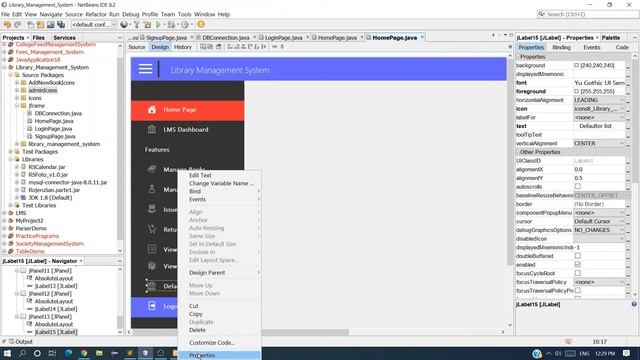Open the verticalAlignment CENTER dropdown
The image size is (640, 360).
599,143
